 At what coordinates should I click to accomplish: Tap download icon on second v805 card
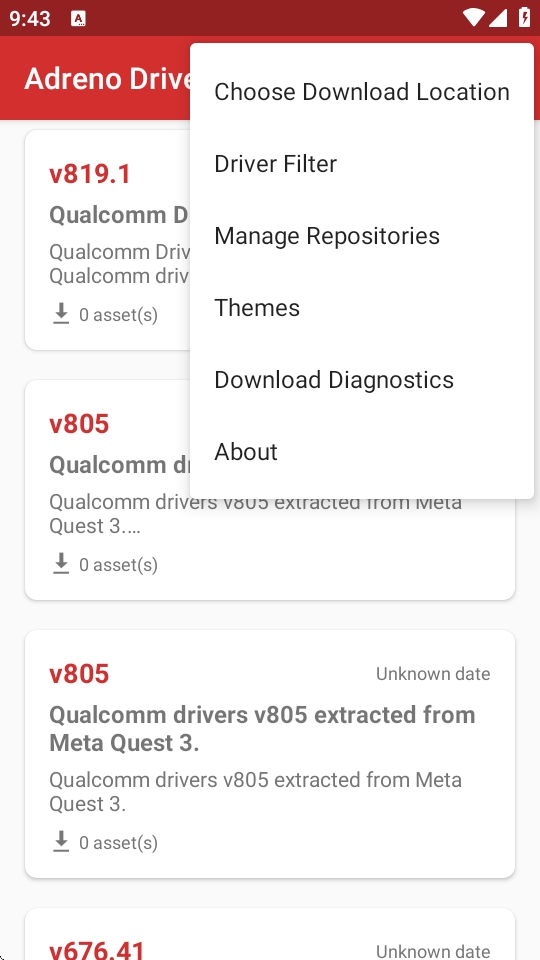[61, 842]
